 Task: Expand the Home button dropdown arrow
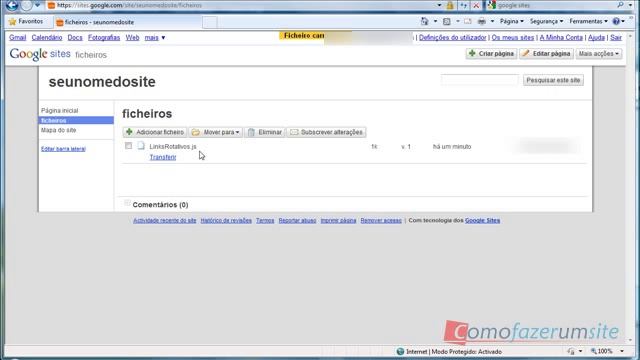(435, 21)
